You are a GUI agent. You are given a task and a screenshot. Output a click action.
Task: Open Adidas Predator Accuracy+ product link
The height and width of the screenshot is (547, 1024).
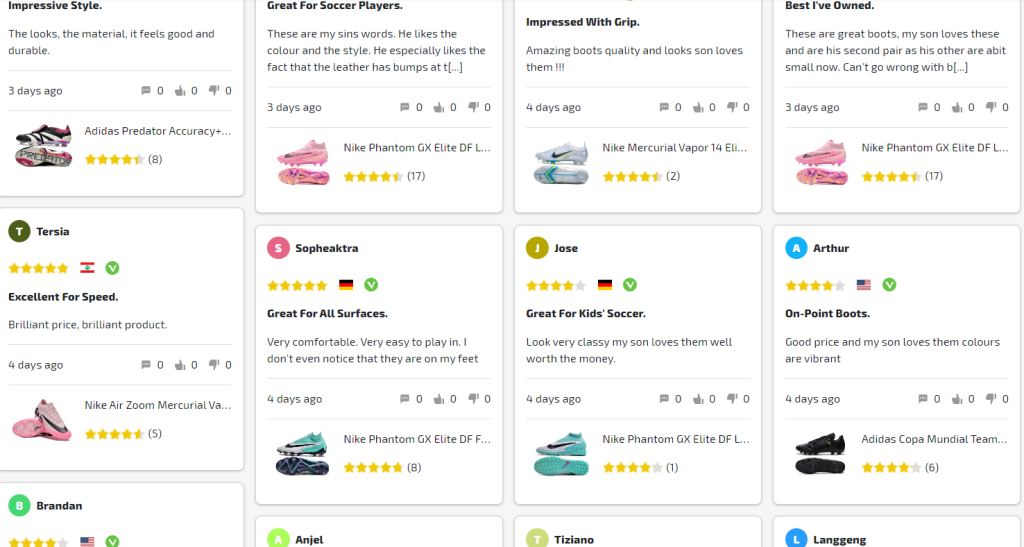157,131
